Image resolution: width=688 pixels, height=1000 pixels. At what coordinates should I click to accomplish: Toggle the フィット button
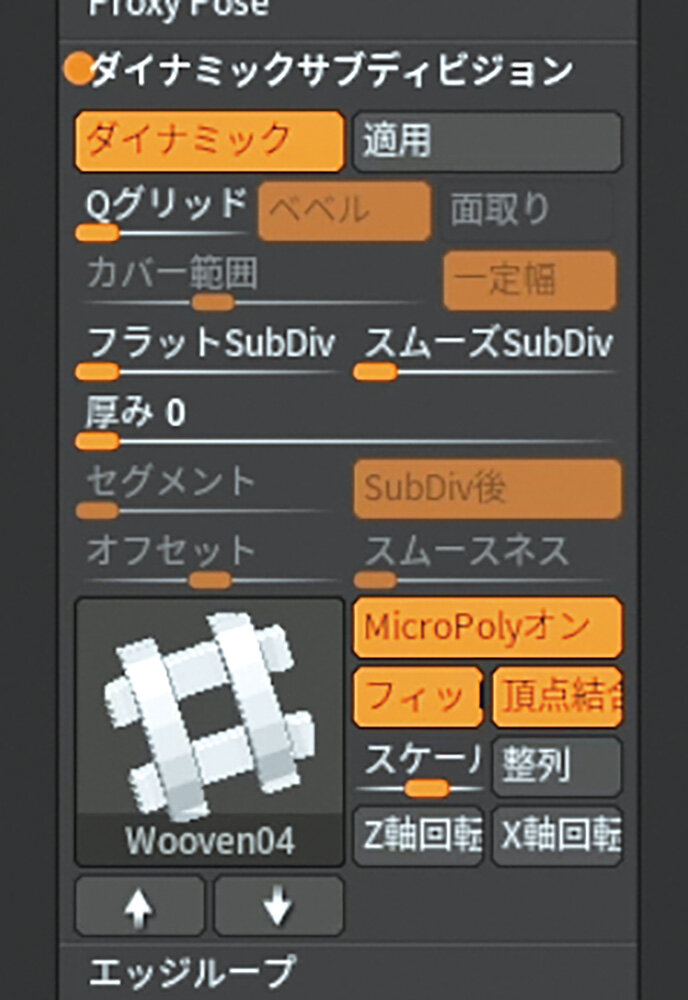click(x=418, y=697)
